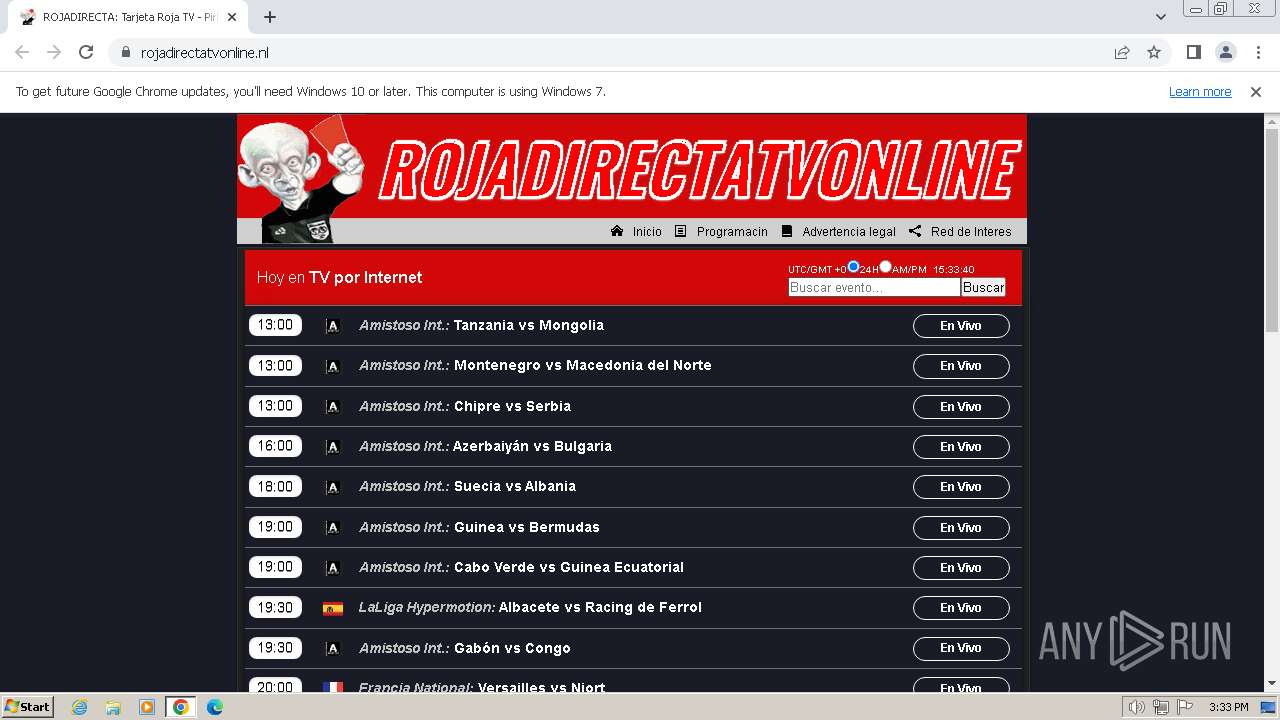The width and height of the screenshot is (1280, 720).
Task: Open Internet Explorer from taskbar
Action: click(x=80, y=707)
